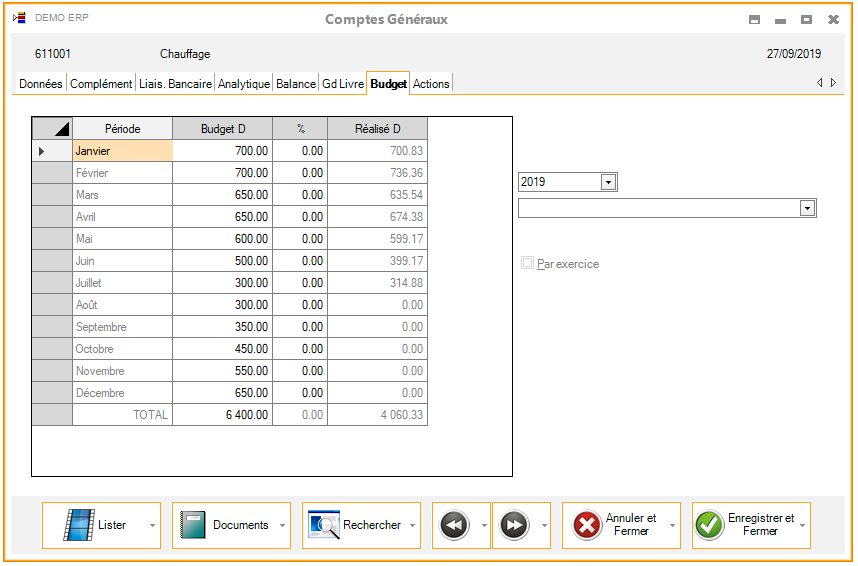Click the DEMO ERP app icon
The width and height of the screenshot is (858, 566).
point(19,19)
